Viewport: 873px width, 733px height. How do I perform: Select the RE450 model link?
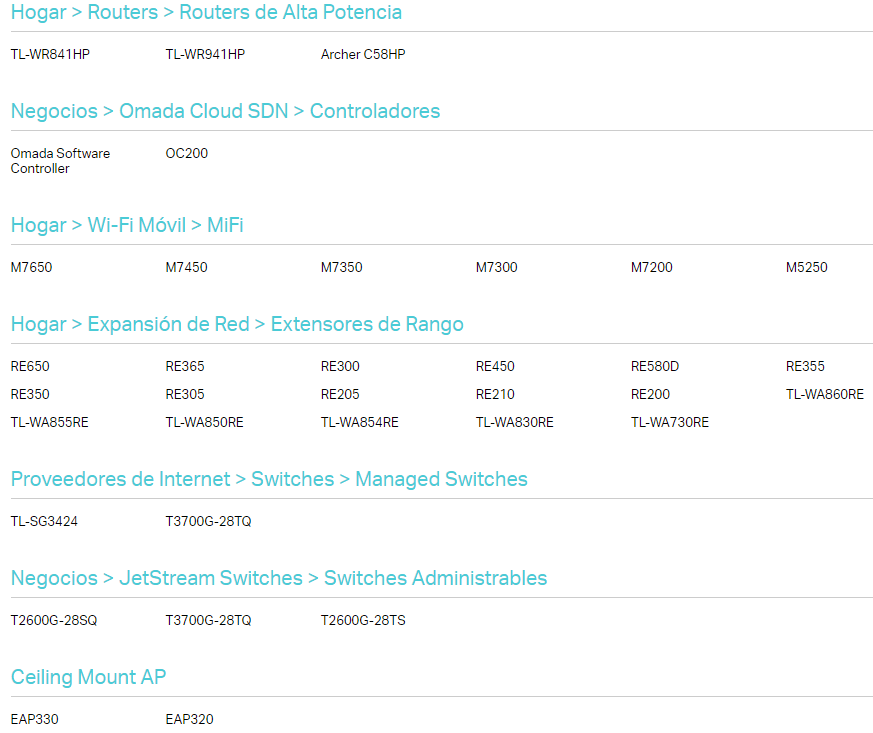495,367
